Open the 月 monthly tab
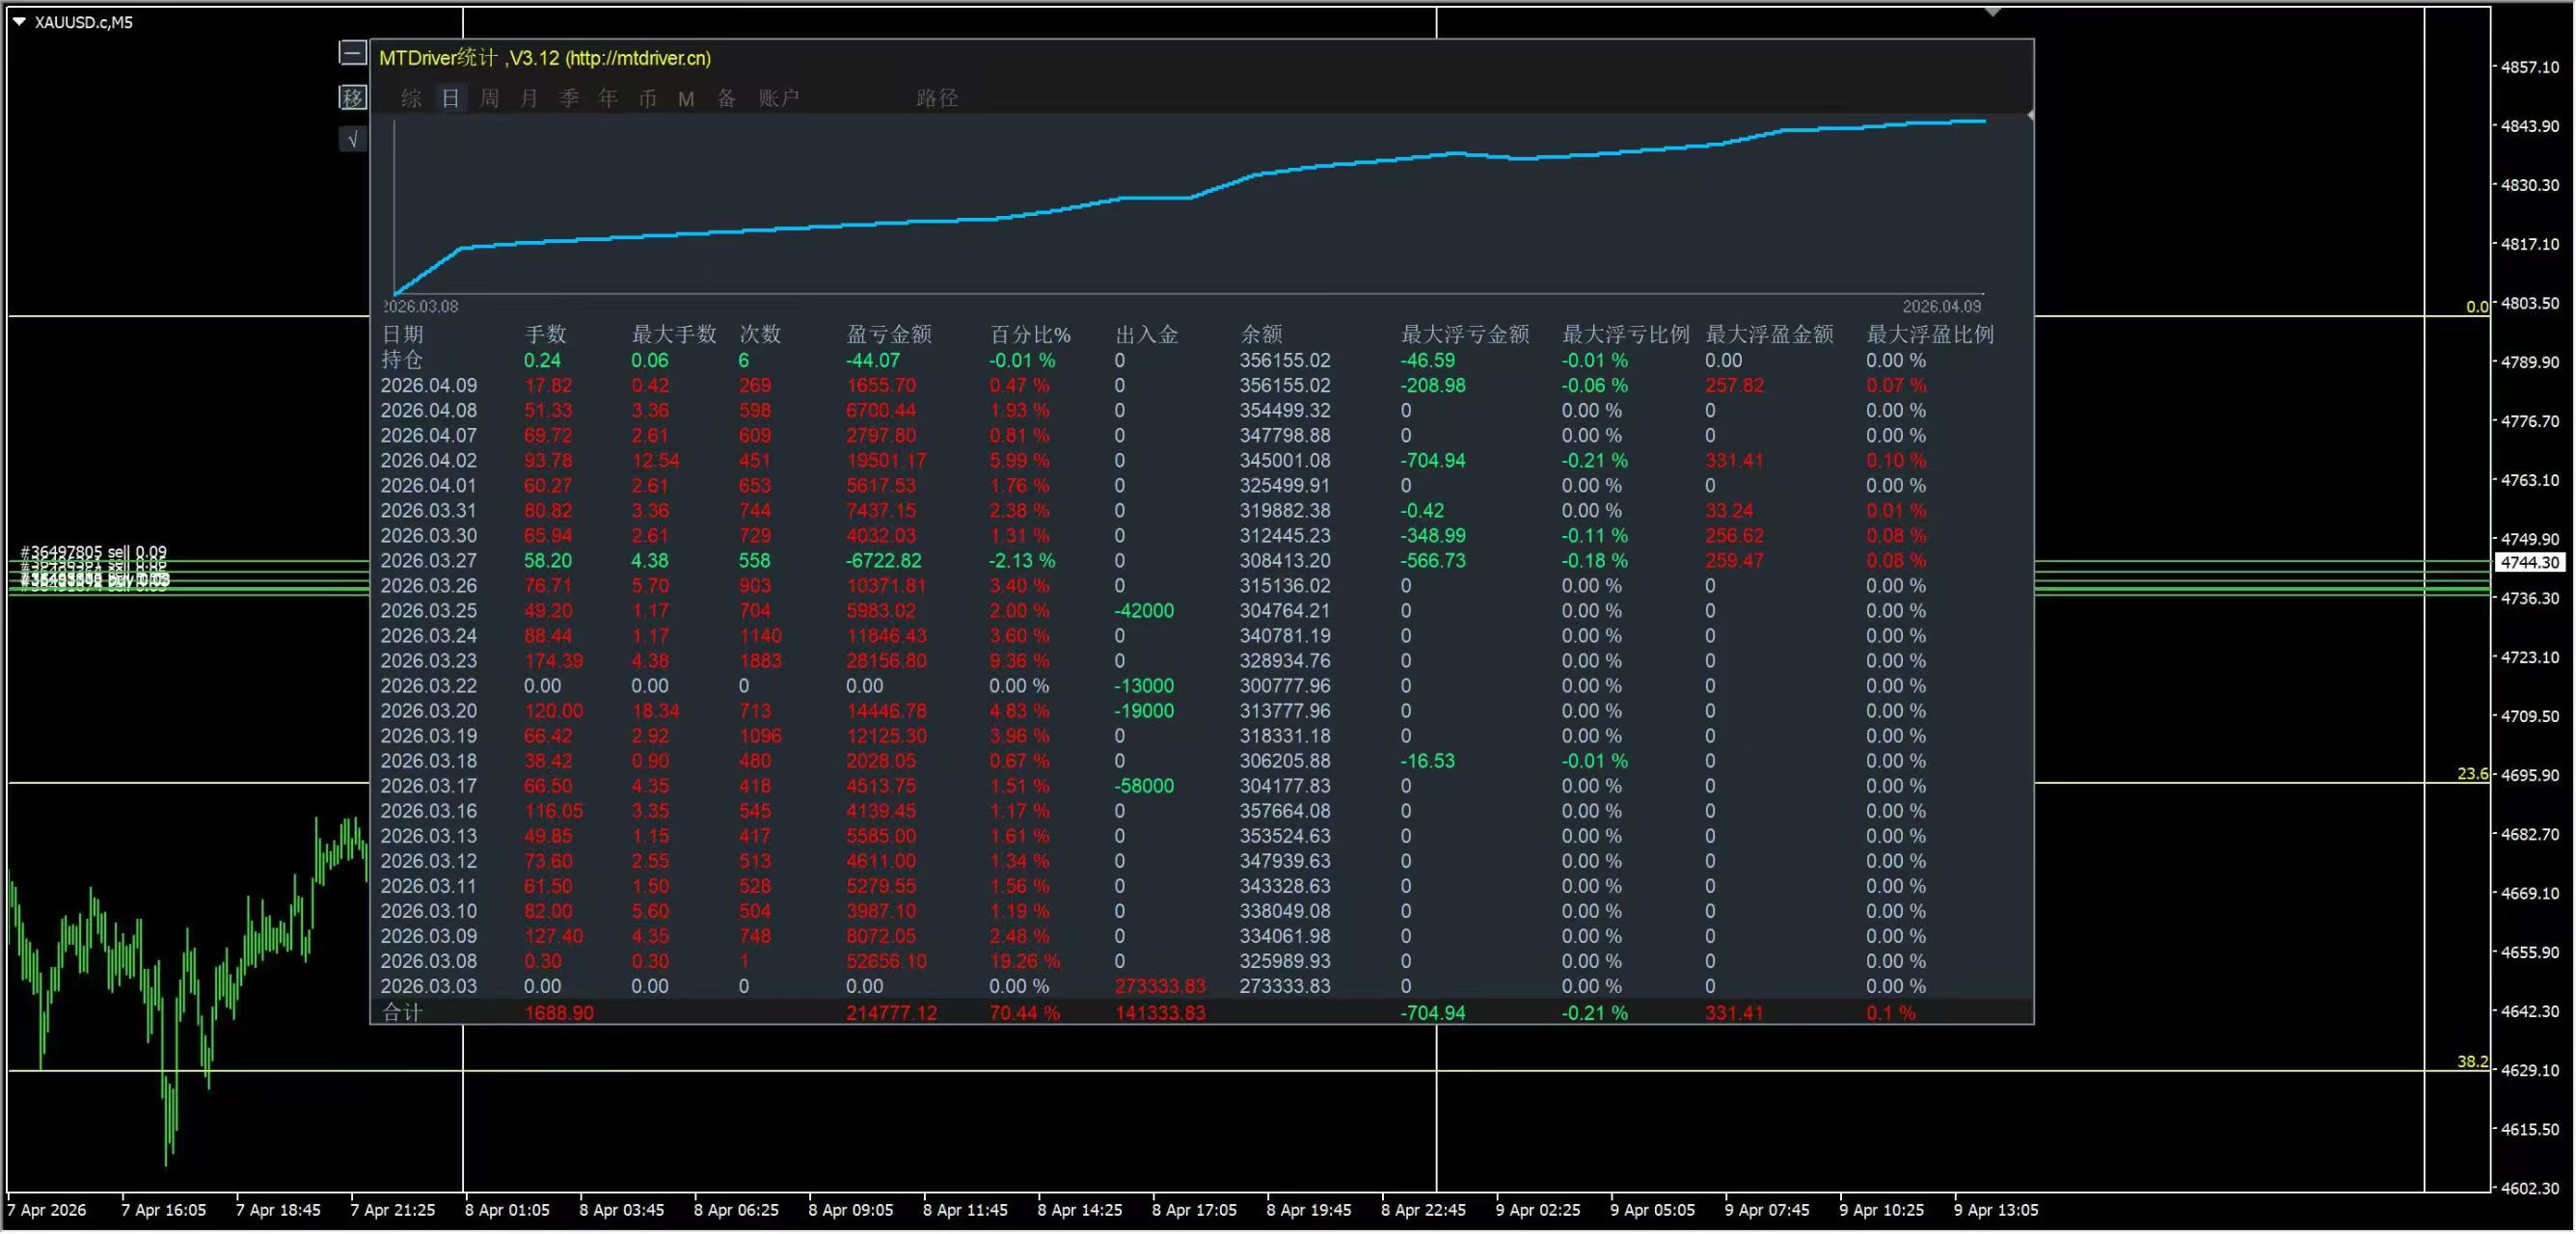The image size is (2576, 1234). 529,98
